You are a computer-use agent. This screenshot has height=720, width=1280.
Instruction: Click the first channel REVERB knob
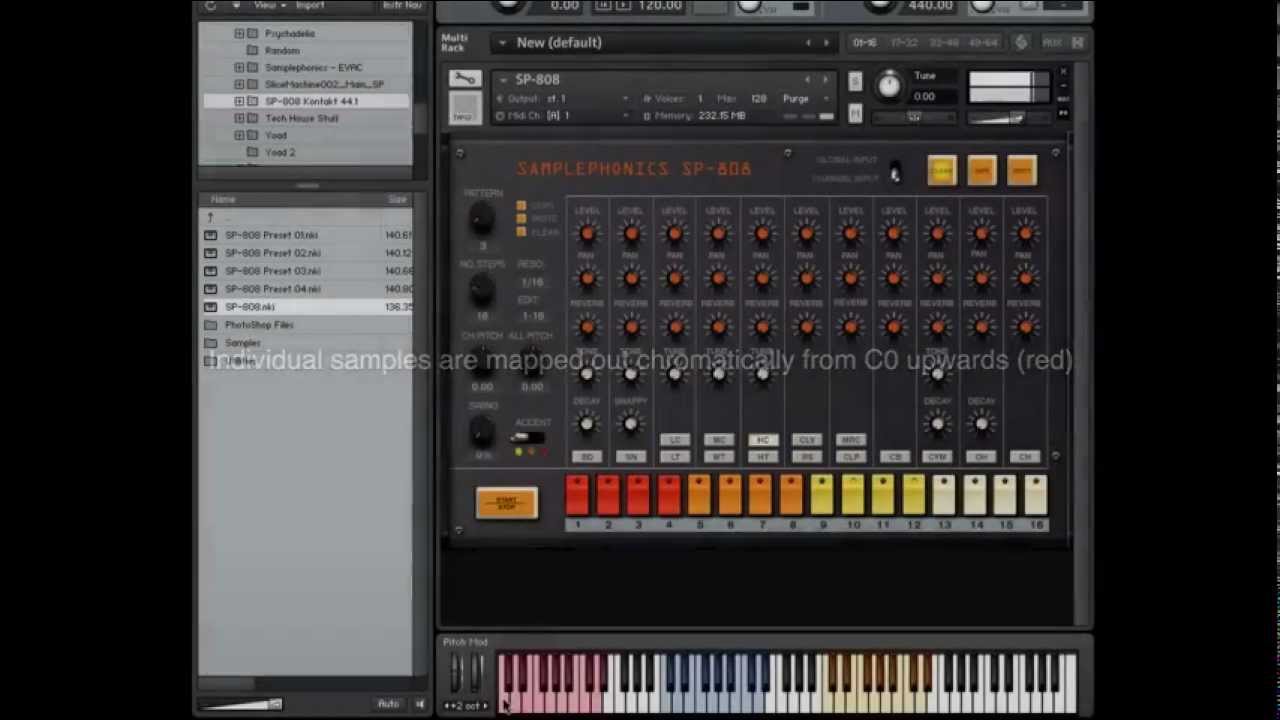click(587, 327)
